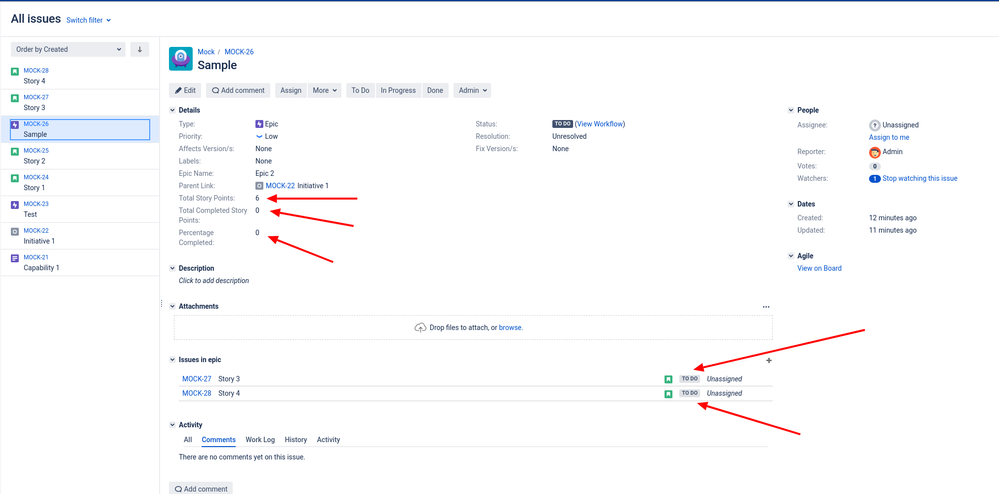999x494 pixels.
Task: Click the upload cloud icon in Attachments
Action: [x=420, y=328]
